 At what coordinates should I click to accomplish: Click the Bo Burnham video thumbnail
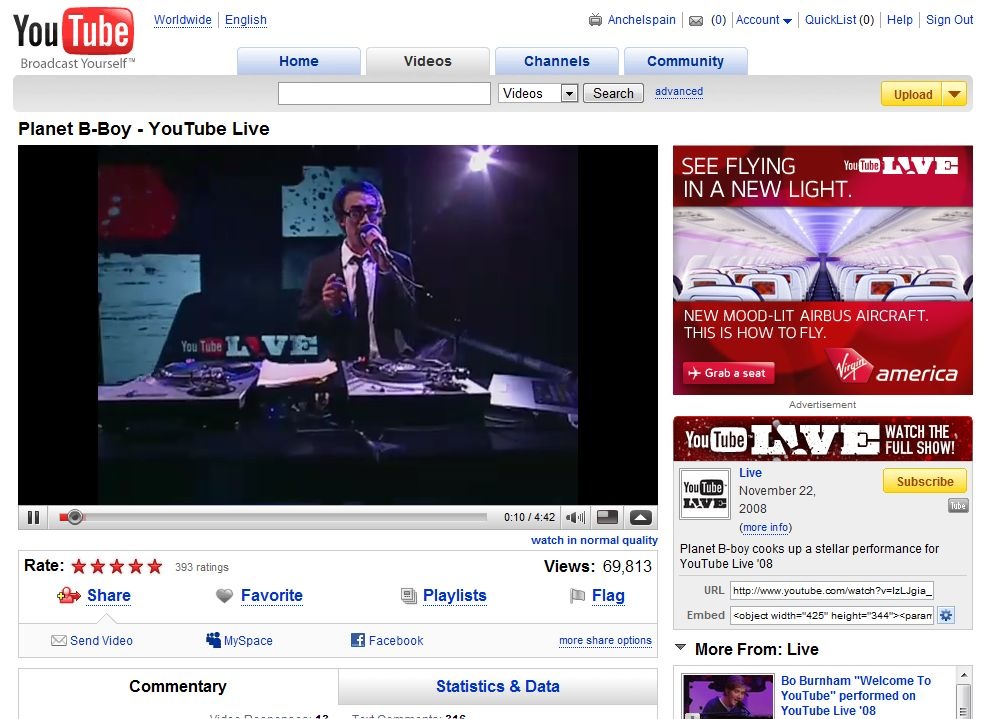(x=727, y=697)
